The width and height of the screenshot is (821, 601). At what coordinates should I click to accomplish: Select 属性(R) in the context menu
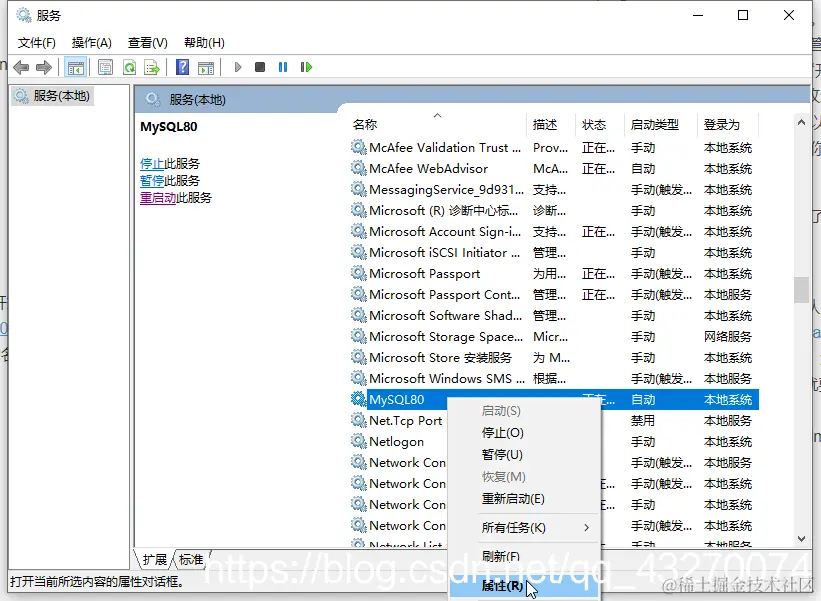(x=524, y=586)
